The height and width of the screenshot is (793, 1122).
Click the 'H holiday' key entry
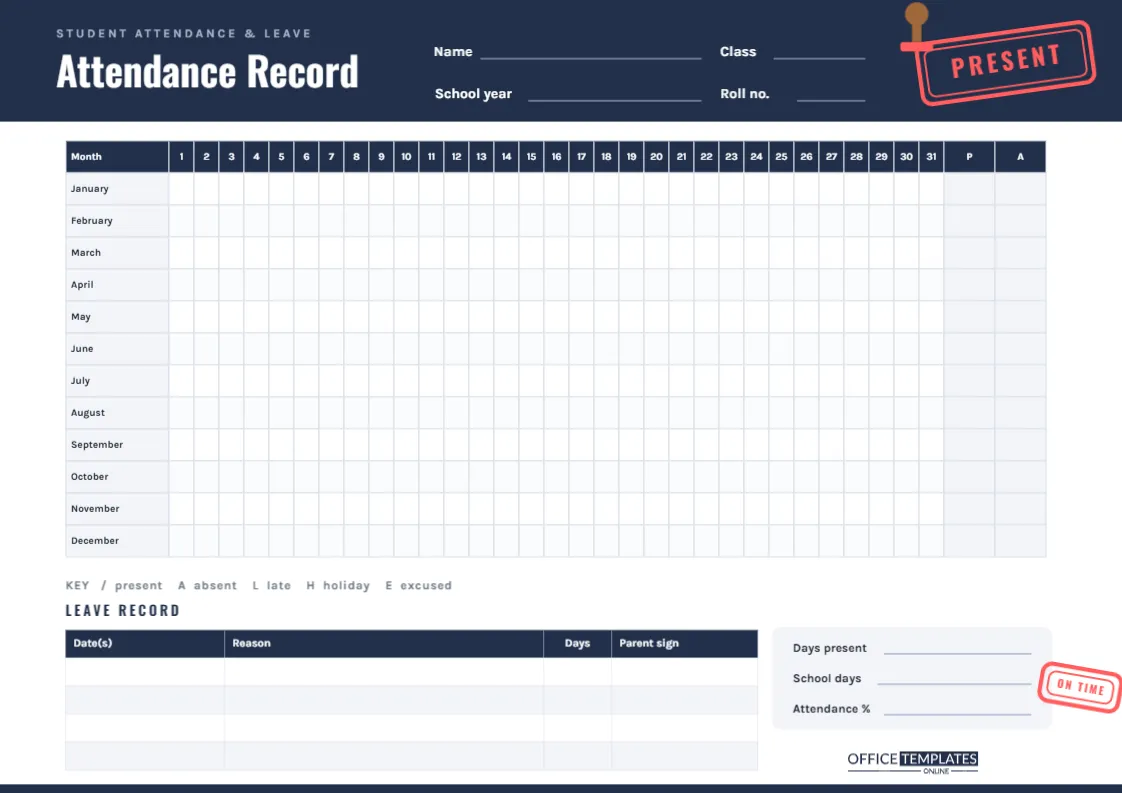tap(338, 585)
